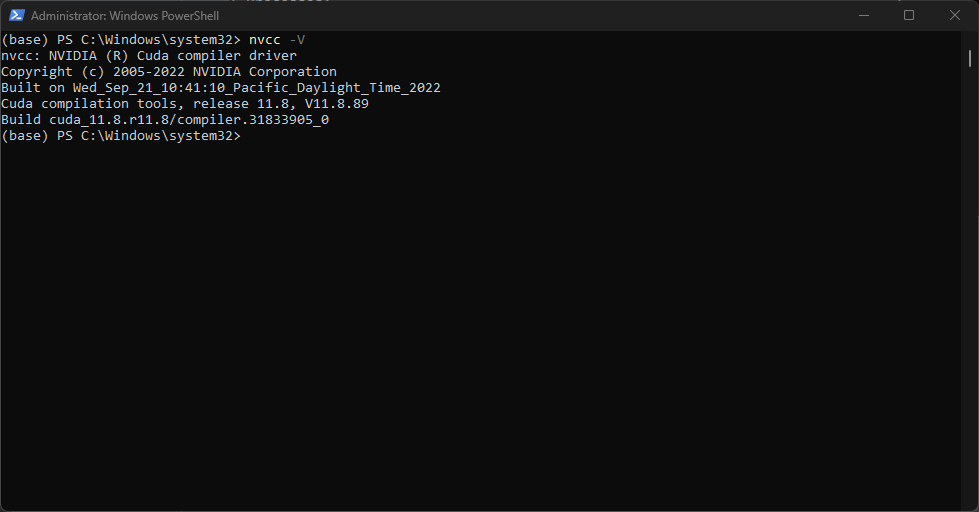Click the V11.8.89 version number

pos(337,104)
